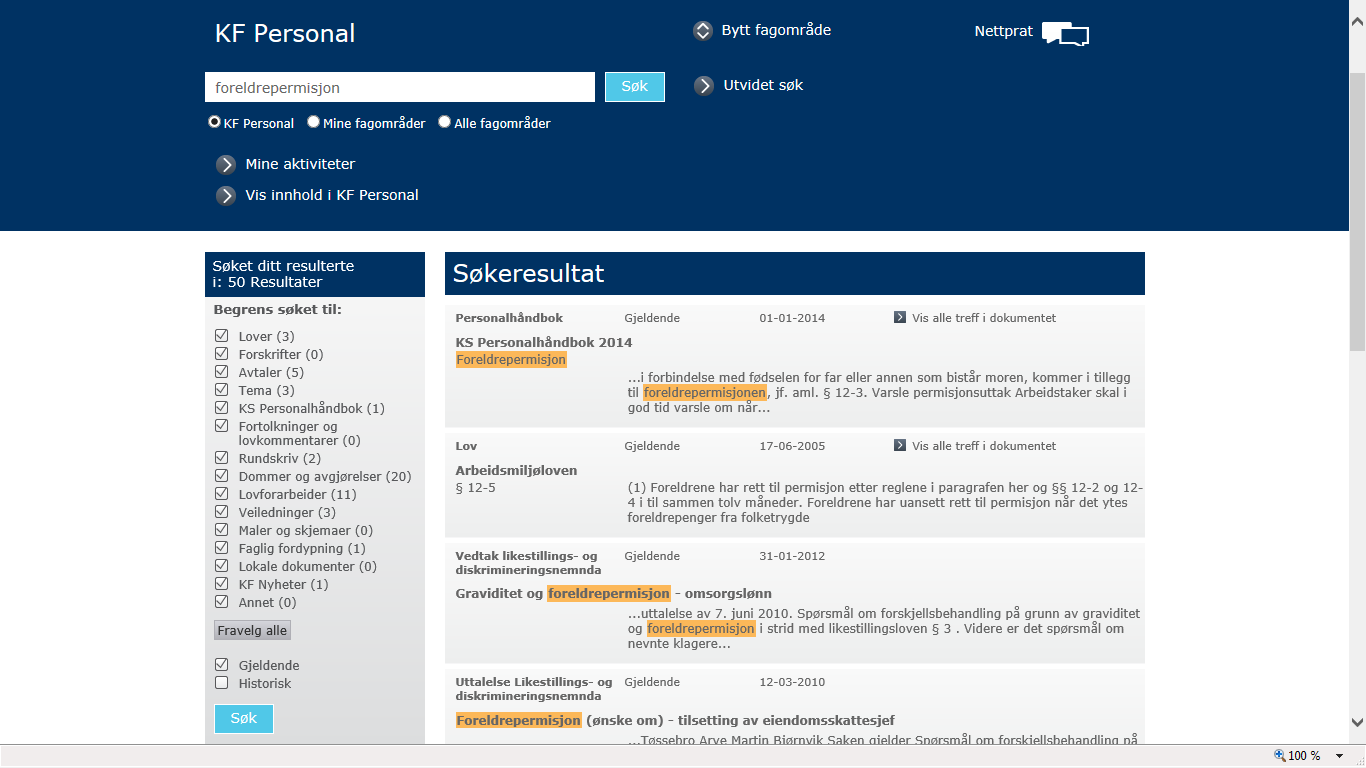Uncheck the Veiledninger (3) checkbox
This screenshot has height=768, width=1366.
[222, 512]
